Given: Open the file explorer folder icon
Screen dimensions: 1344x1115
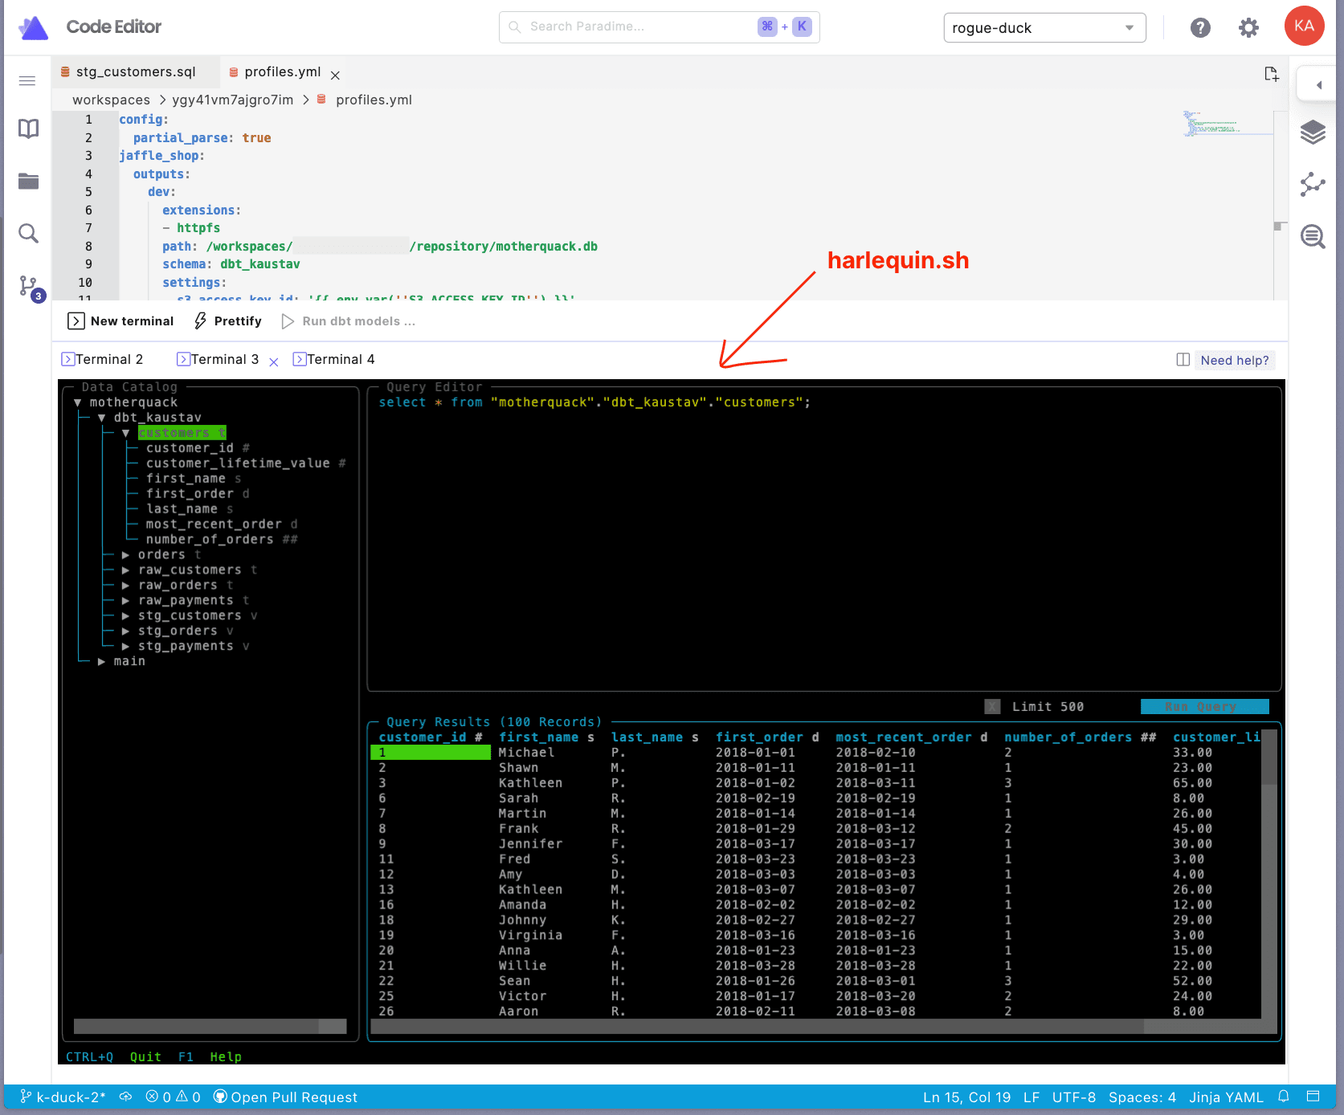Looking at the screenshot, I should pos(28,181).
